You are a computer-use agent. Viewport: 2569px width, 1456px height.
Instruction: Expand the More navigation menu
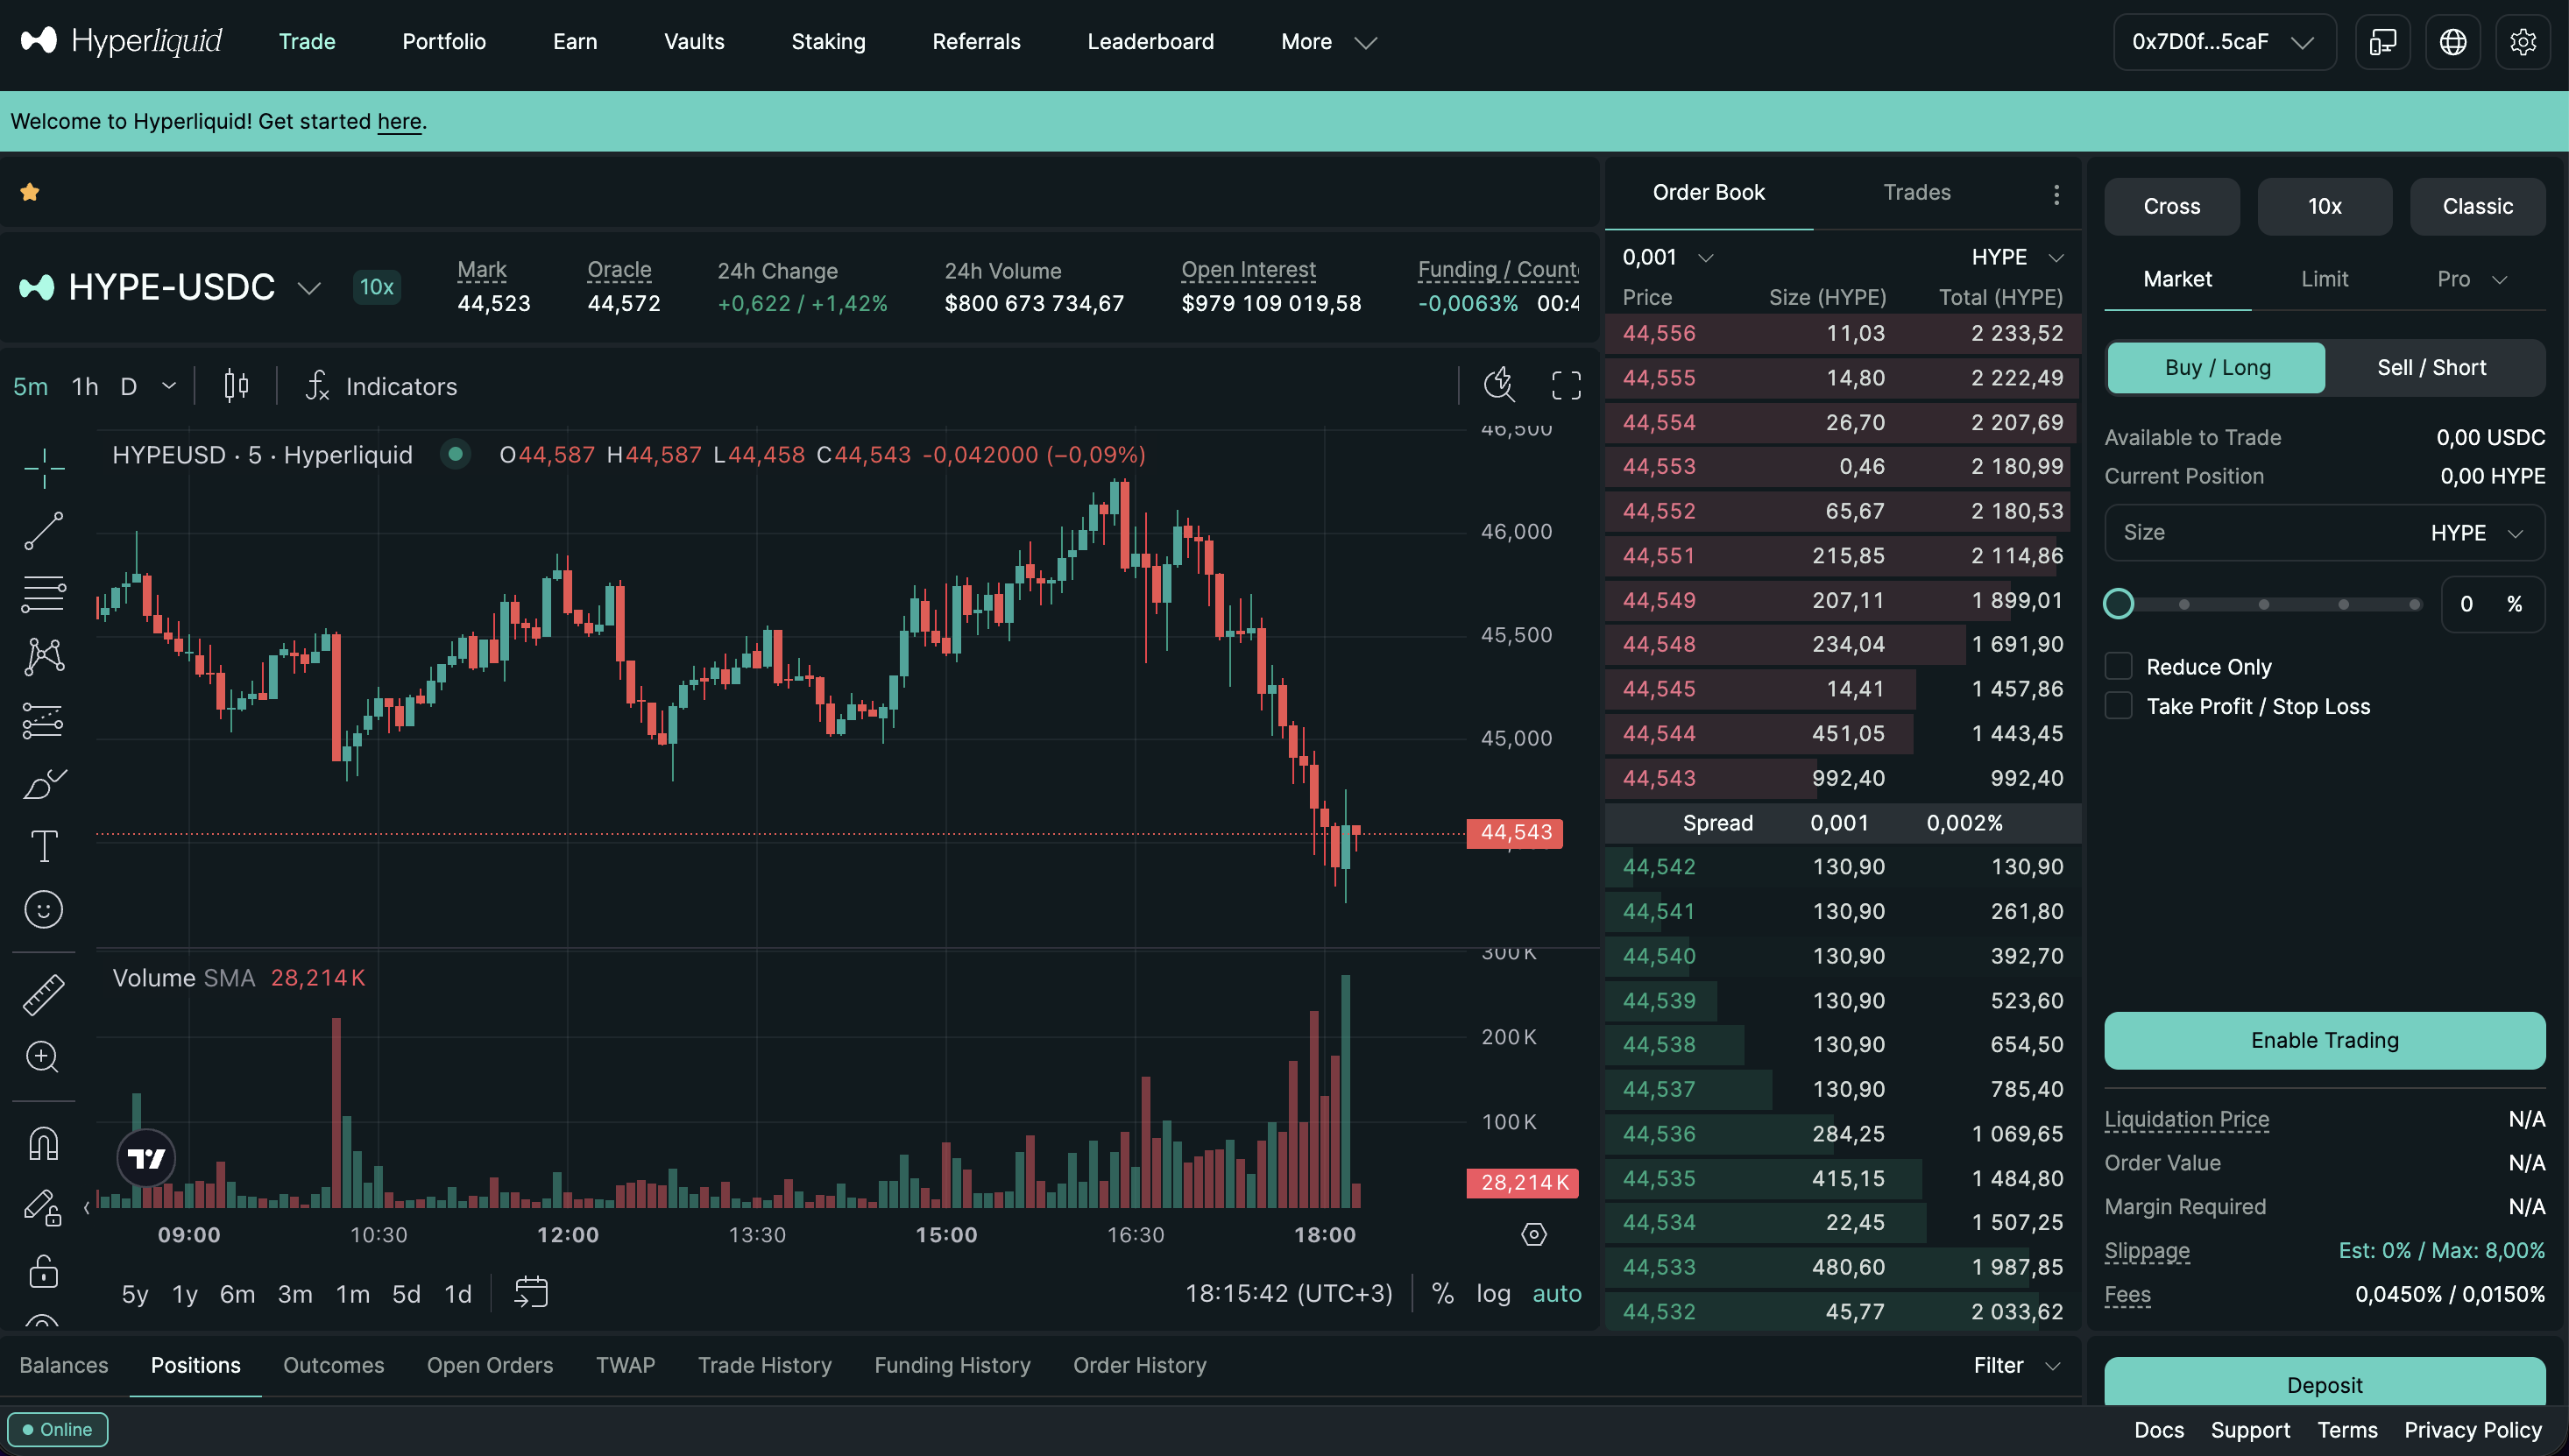tap(1328, 42)
